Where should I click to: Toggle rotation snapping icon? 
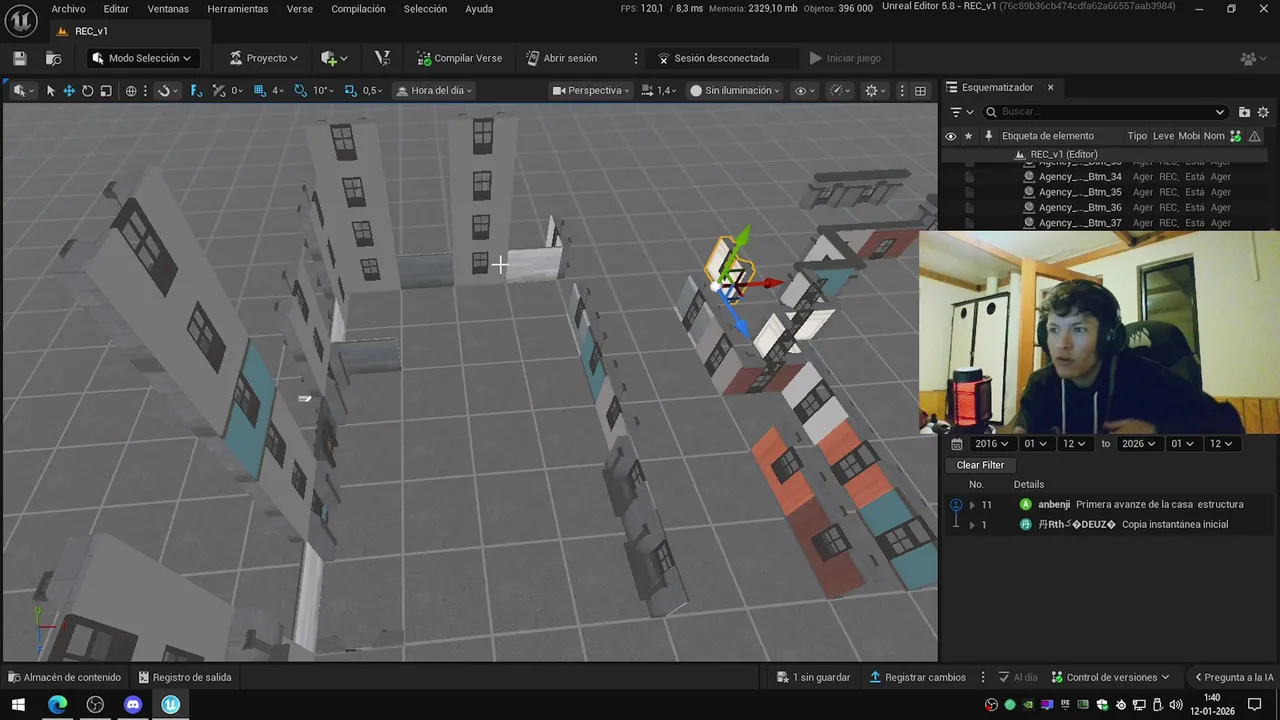coord(301,91)
